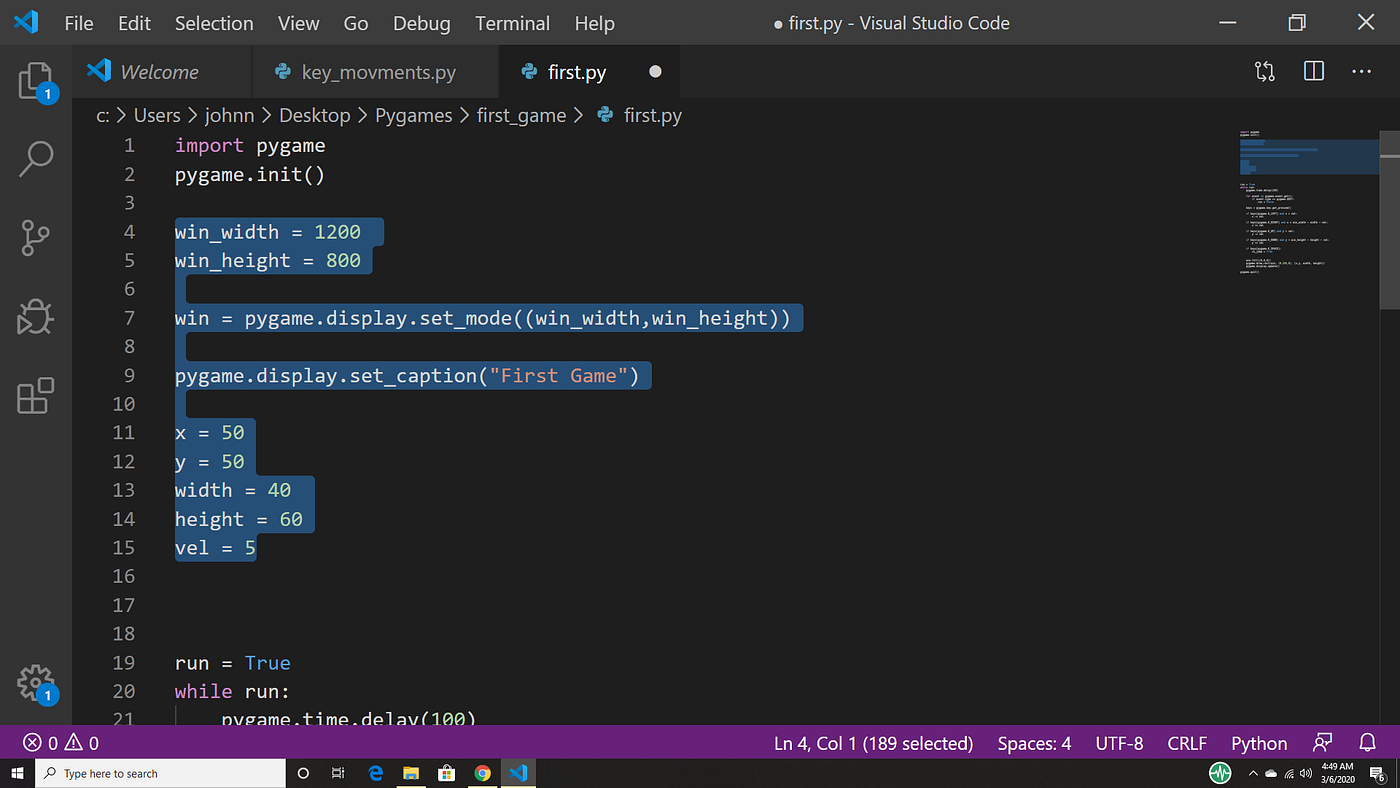Screen dimensions: 1400x788
Task: Change indentation via Spaces: 4
Action: (x=1034, y=743)
